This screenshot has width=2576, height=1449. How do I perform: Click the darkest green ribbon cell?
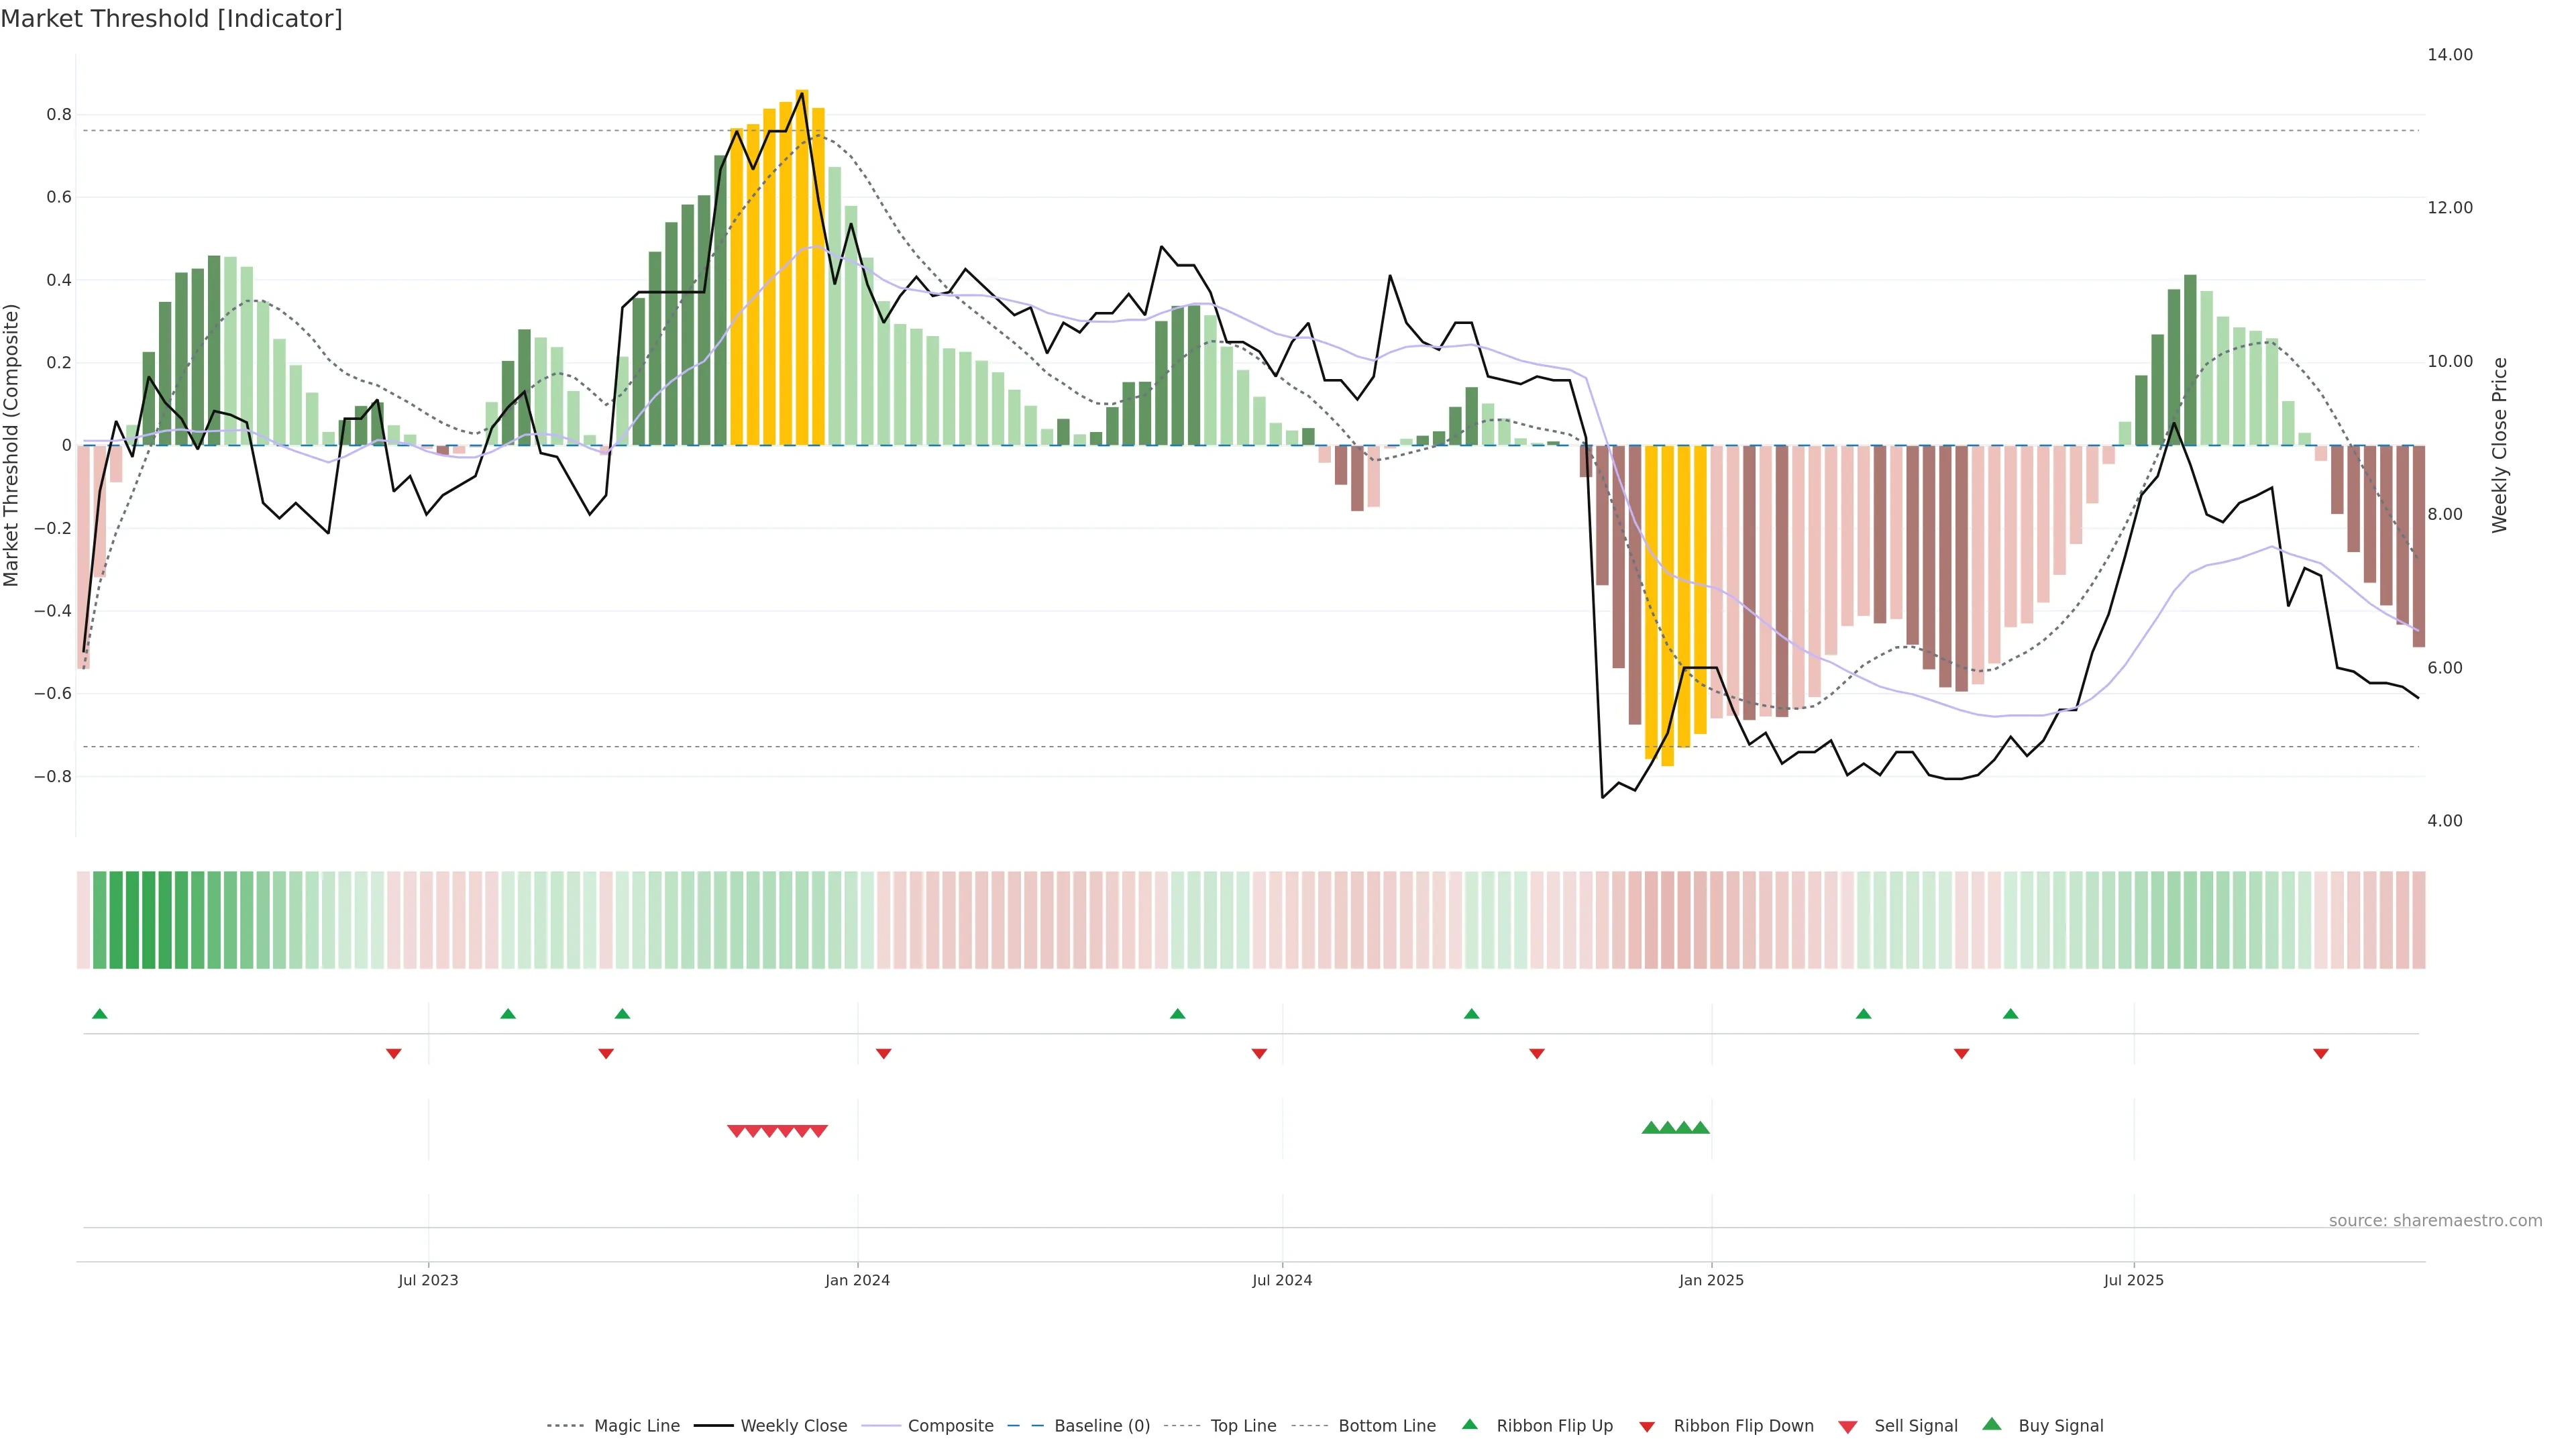pyautogui.click(x=149, y=920)
